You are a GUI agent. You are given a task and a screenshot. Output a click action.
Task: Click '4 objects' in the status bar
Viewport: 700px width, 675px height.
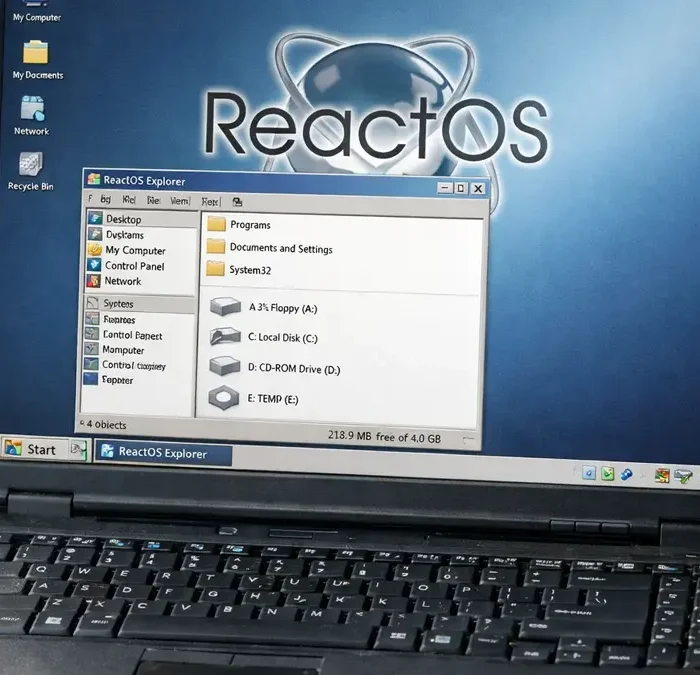106,425
